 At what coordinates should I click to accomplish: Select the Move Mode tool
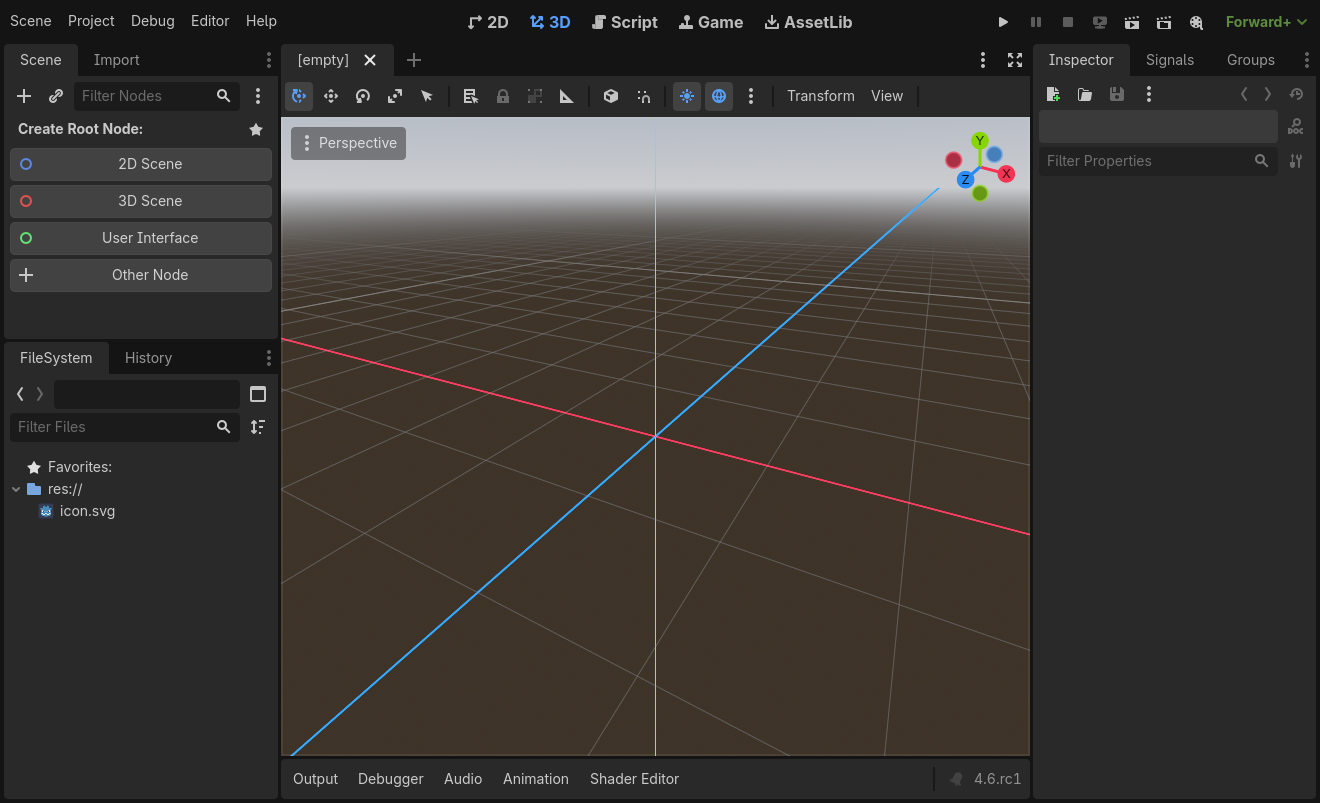point(331,95)
